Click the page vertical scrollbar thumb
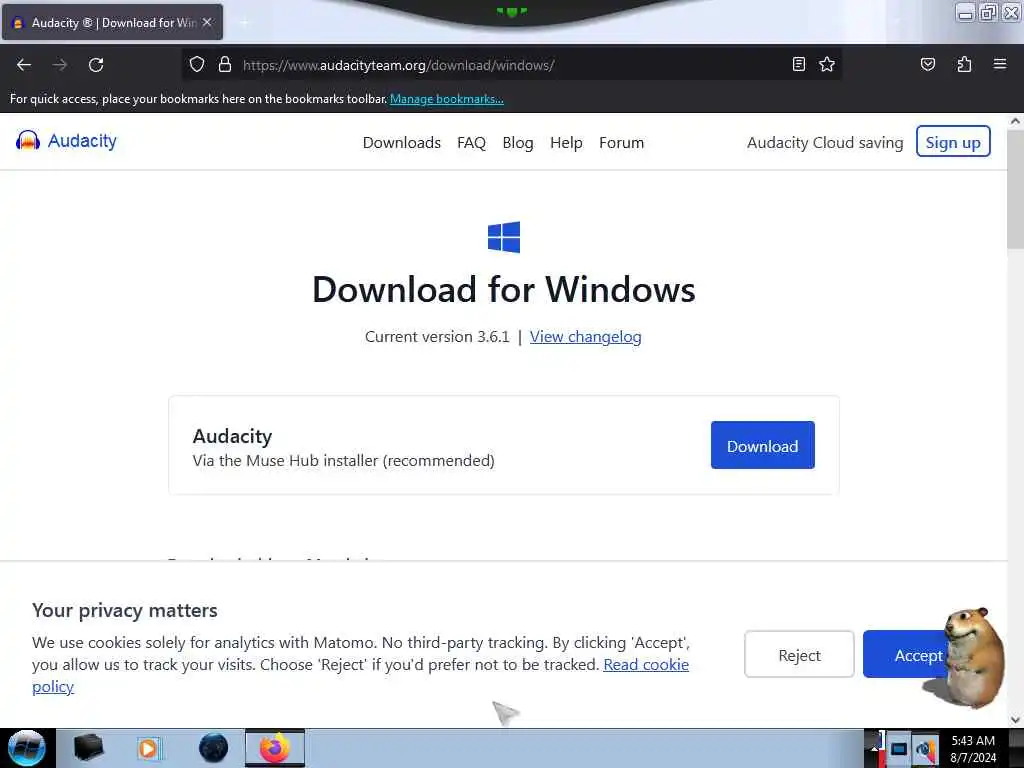The width and height of the screenshot is (1024, 768). pyautogui.click(x=1015, y=189)
